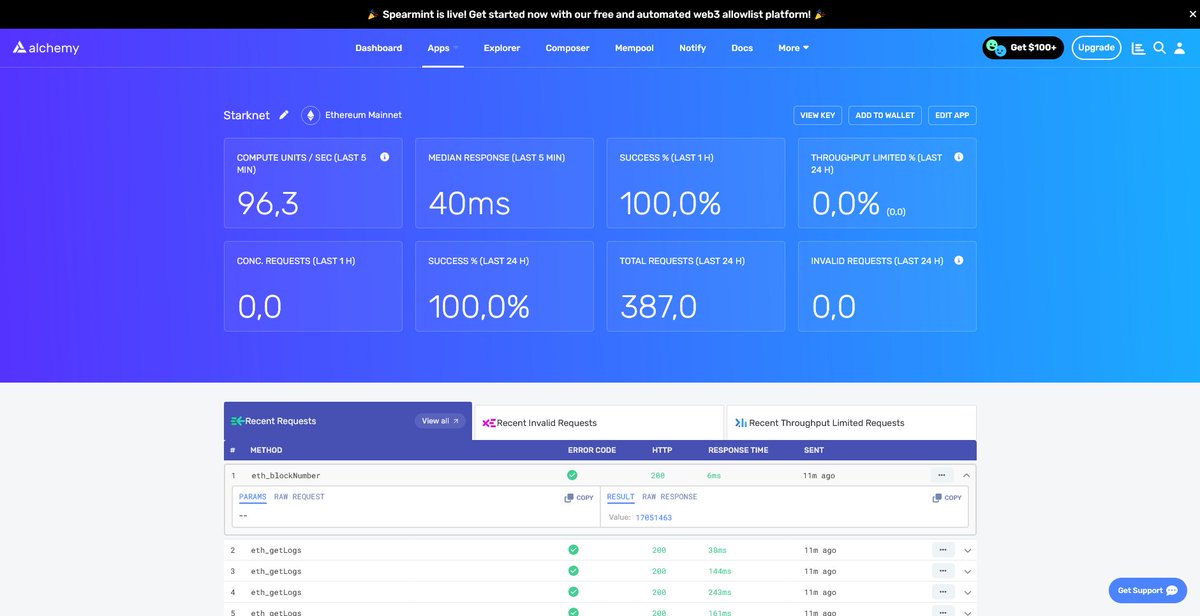Select the RAW RESPONSE sub-tab
Image resolution: width=1200 pixels, height=616 pixels.
670,497
